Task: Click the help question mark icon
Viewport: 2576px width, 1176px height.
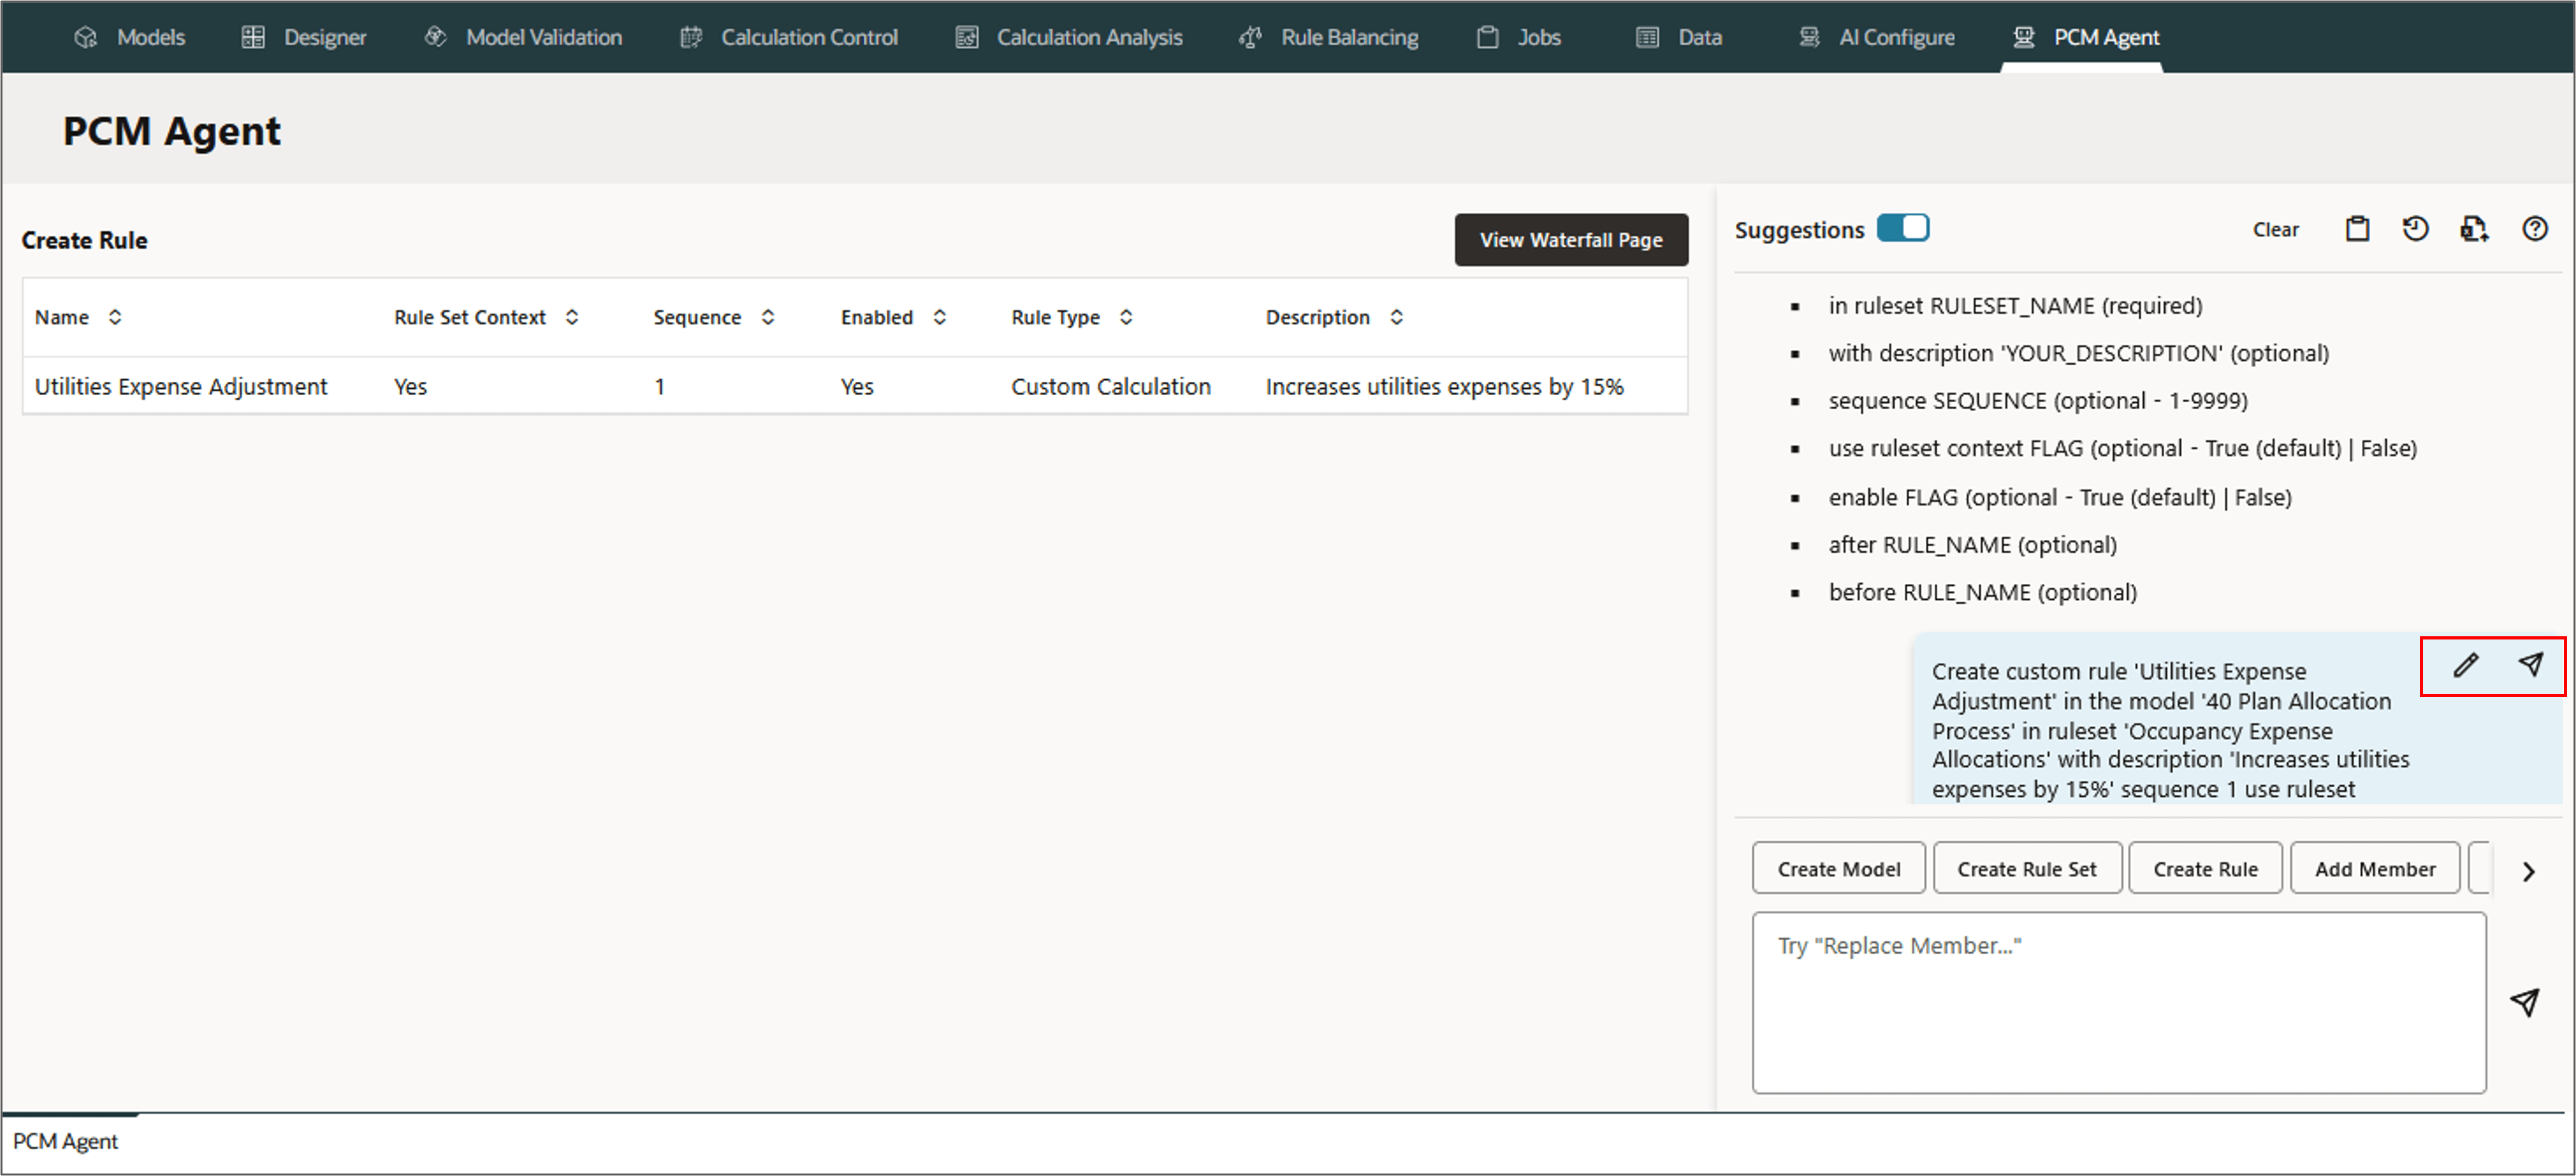Action: coord(2534,229)
